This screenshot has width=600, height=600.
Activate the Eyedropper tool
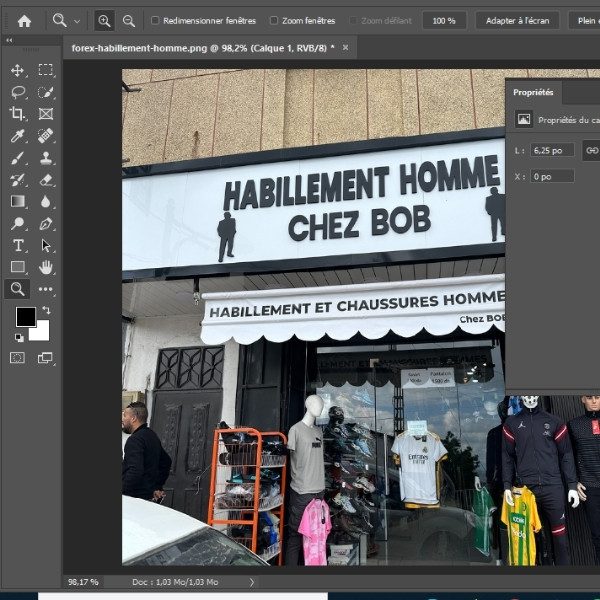point(17,136)
